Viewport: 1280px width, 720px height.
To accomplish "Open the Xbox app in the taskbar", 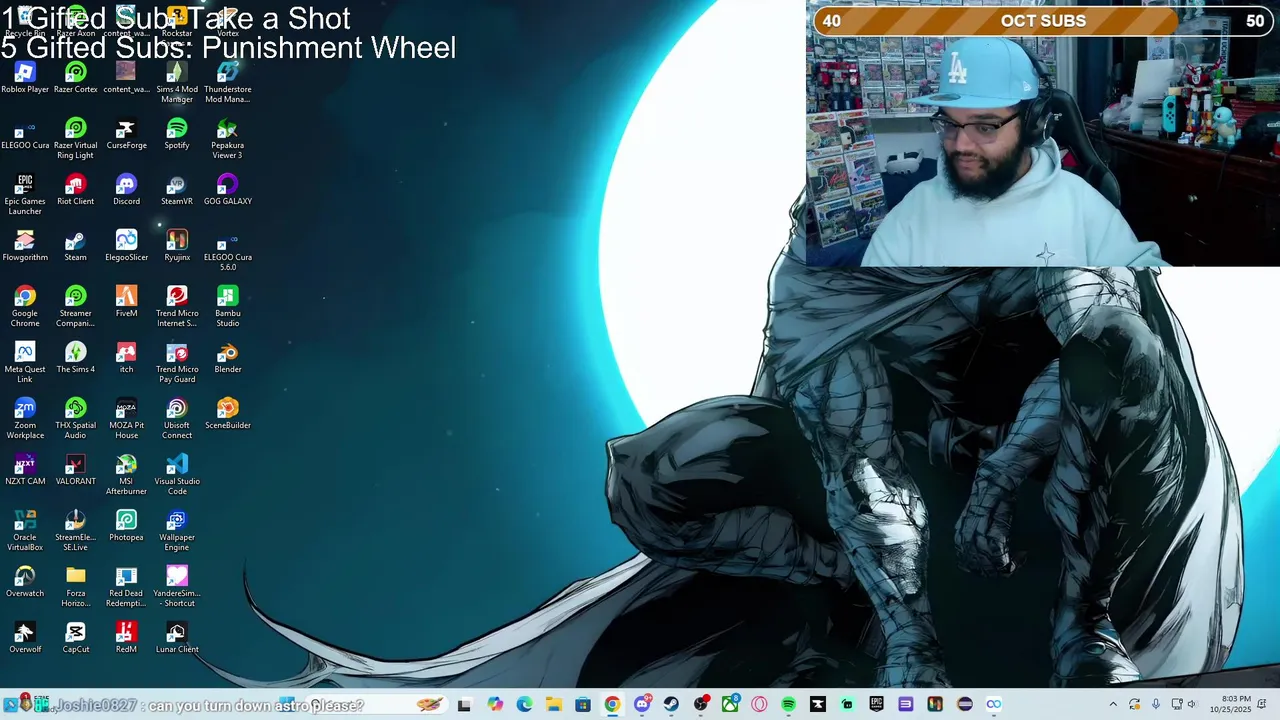I will [730, 704].
